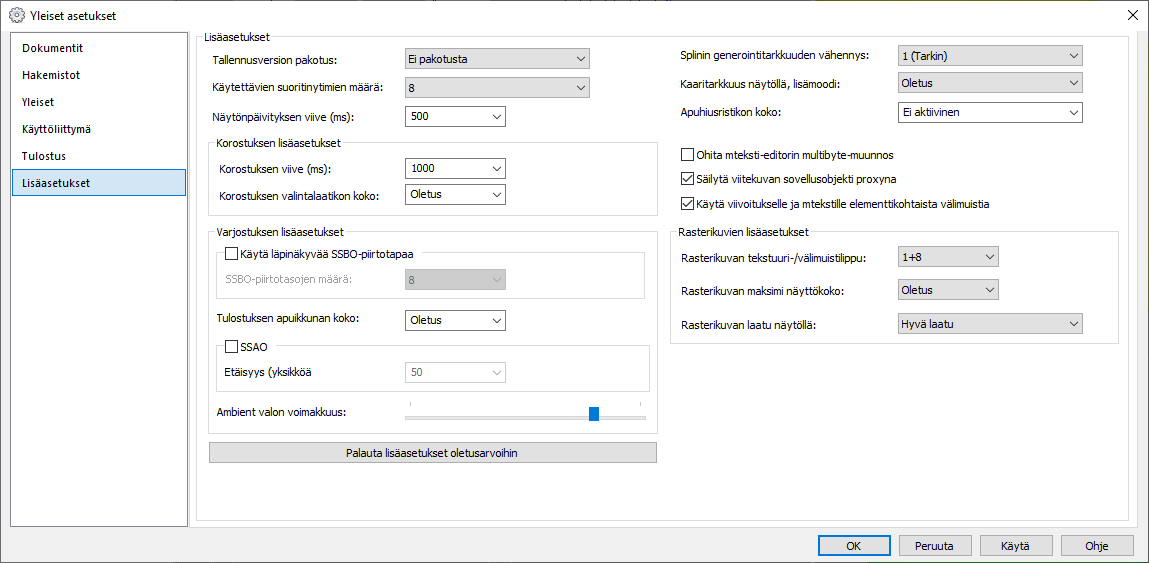Switch to Käyttöliittymä settings page
Image resolution: width=1149 pixels, height=563 pixels.
coord(64,129)
